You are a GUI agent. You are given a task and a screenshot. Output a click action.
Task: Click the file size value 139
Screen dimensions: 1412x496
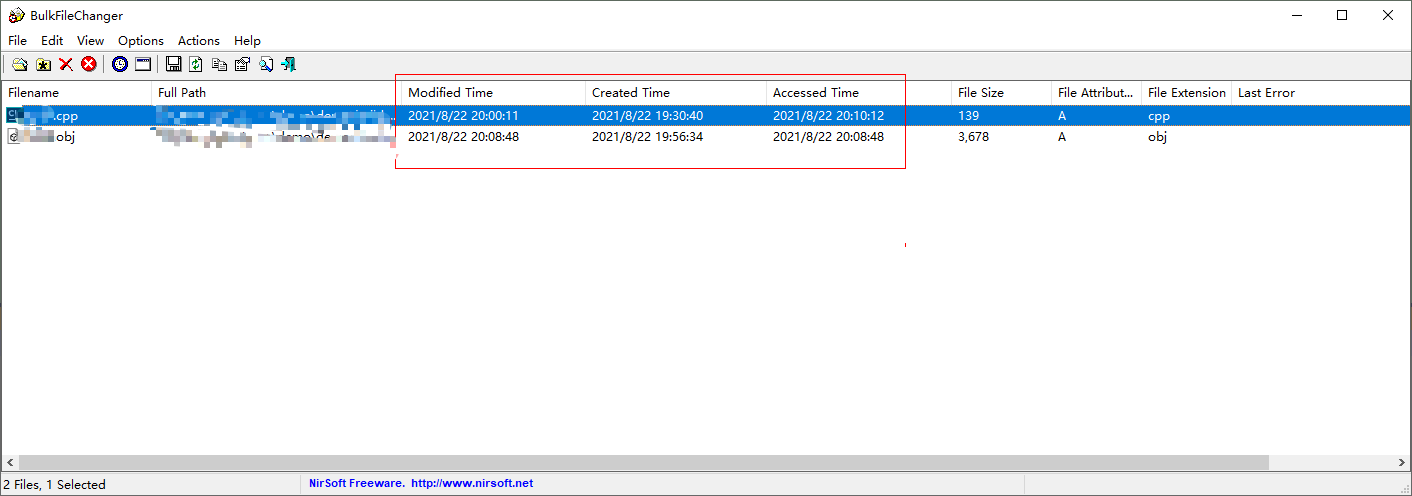[x=968, y=116]
